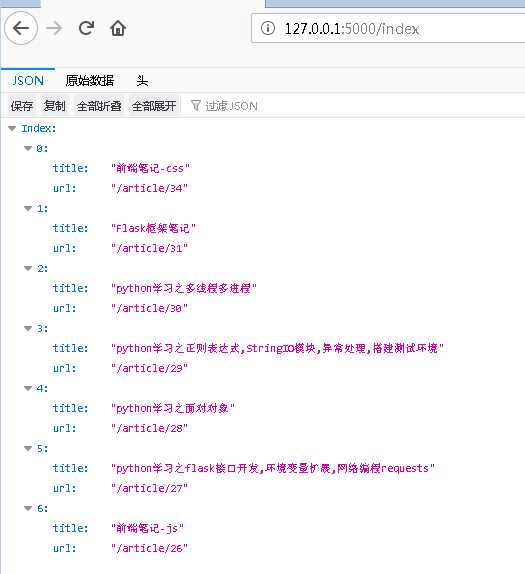Select the value "python学习之多线程多进程"
Image resolution: width=525 pixels, height=574 pixels.
(x=184, y=288)
